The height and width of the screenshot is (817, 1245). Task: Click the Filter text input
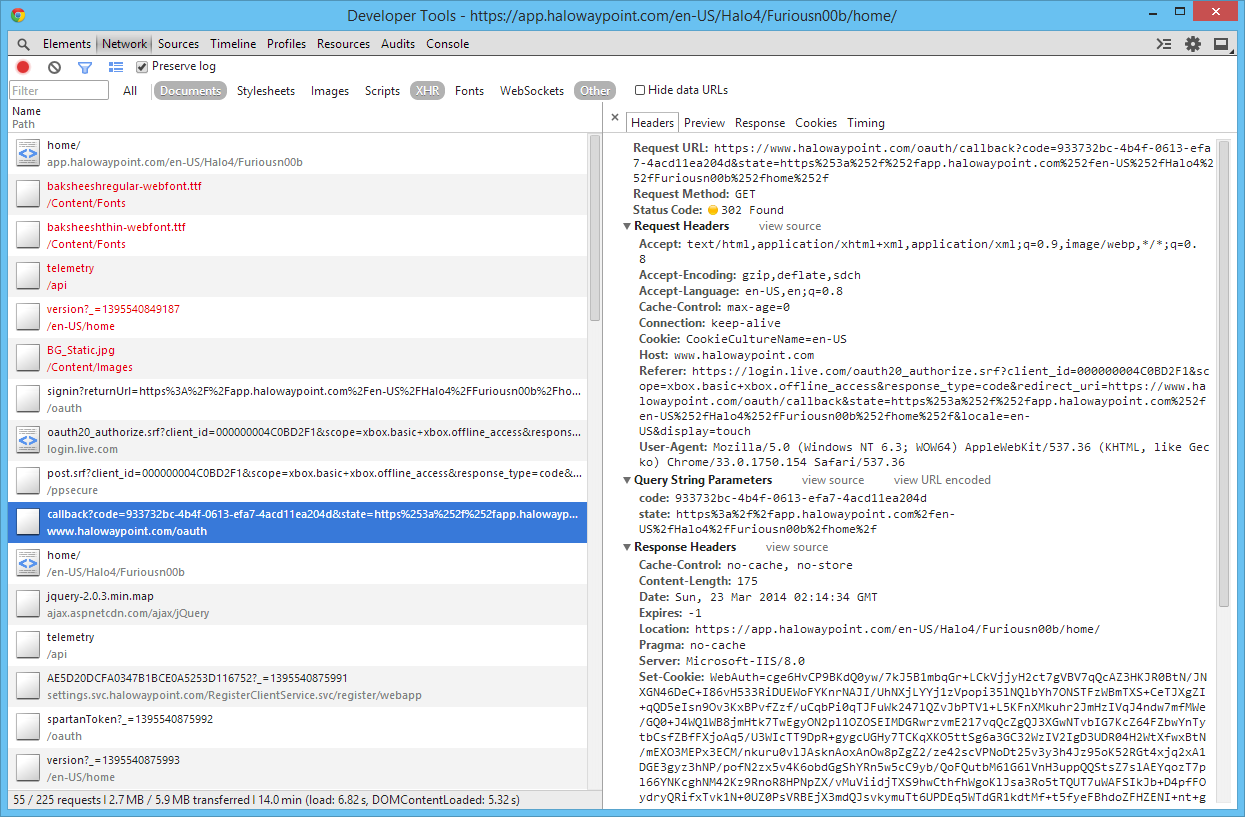tap(59, 91)
